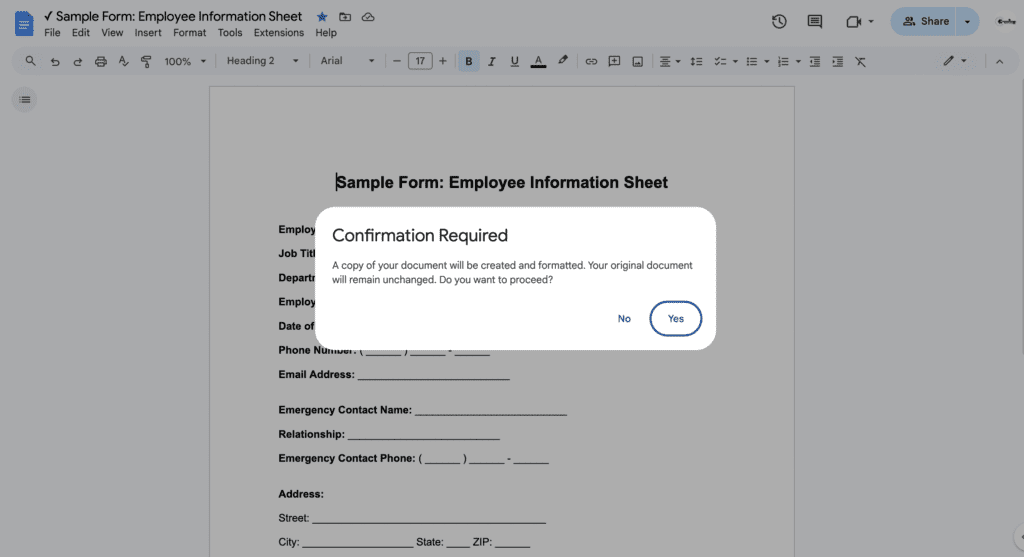Click the 'Relationship:' line
Viewport: 1024px width, 557px height.
point(389,434)
